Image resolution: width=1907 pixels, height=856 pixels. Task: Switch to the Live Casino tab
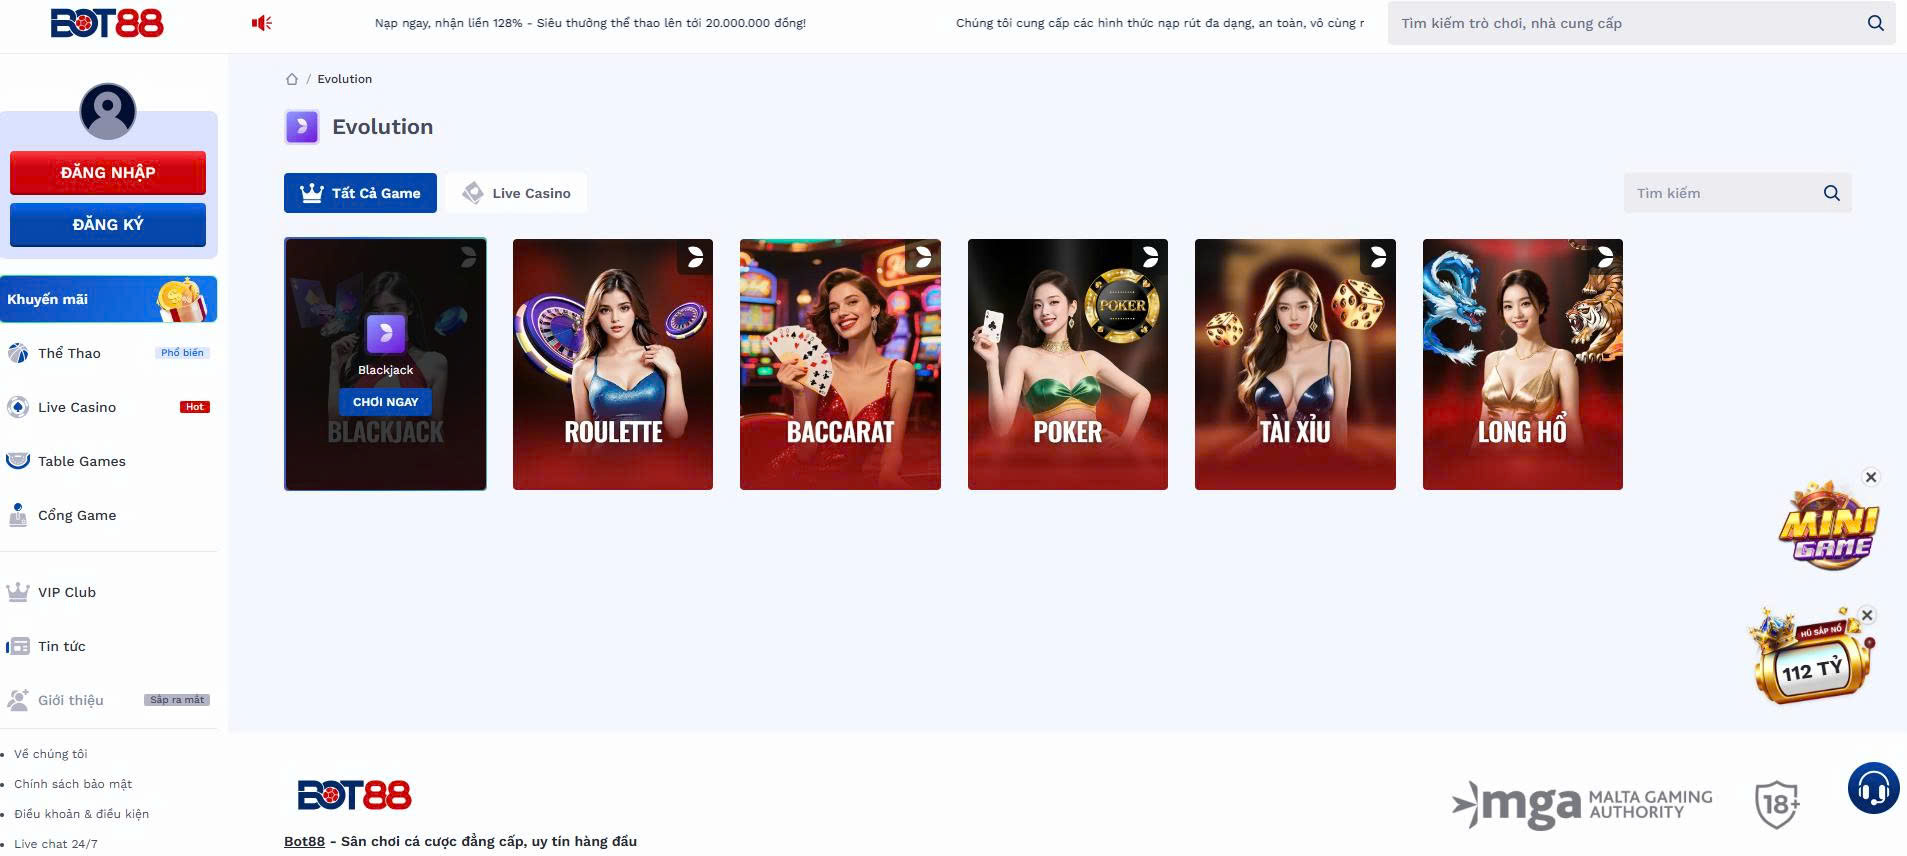(x=516, y=193)
